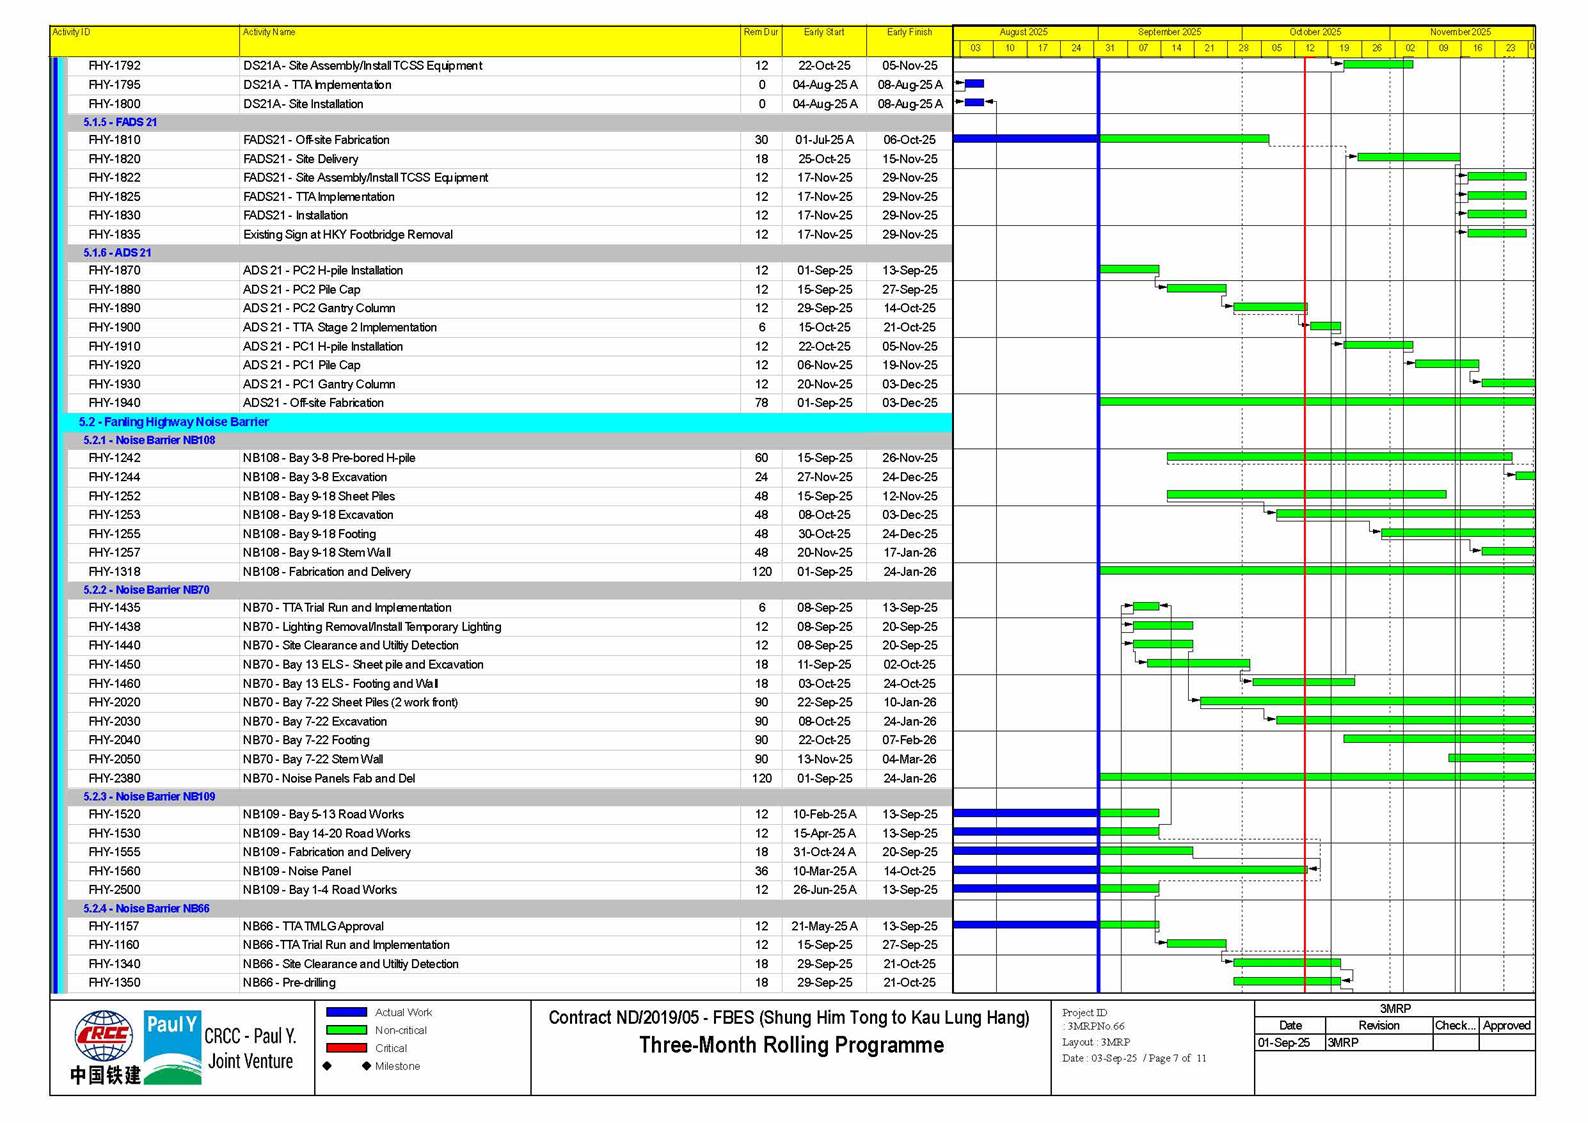Select activity ID FHY-1870

[114, 271]
